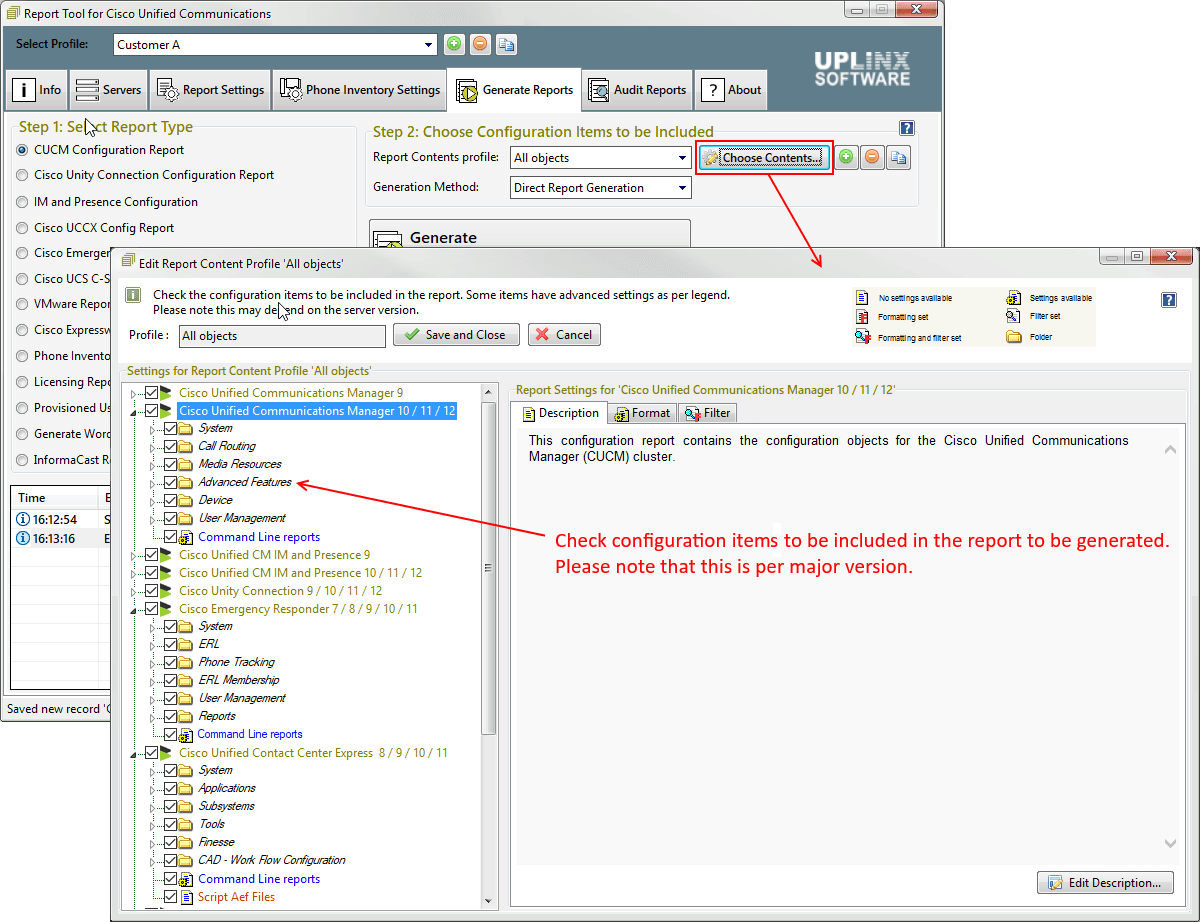This screenshot has width=1200, height=922.
Task: Click the green add contents profile icon
Action: (x=846, y=157)
